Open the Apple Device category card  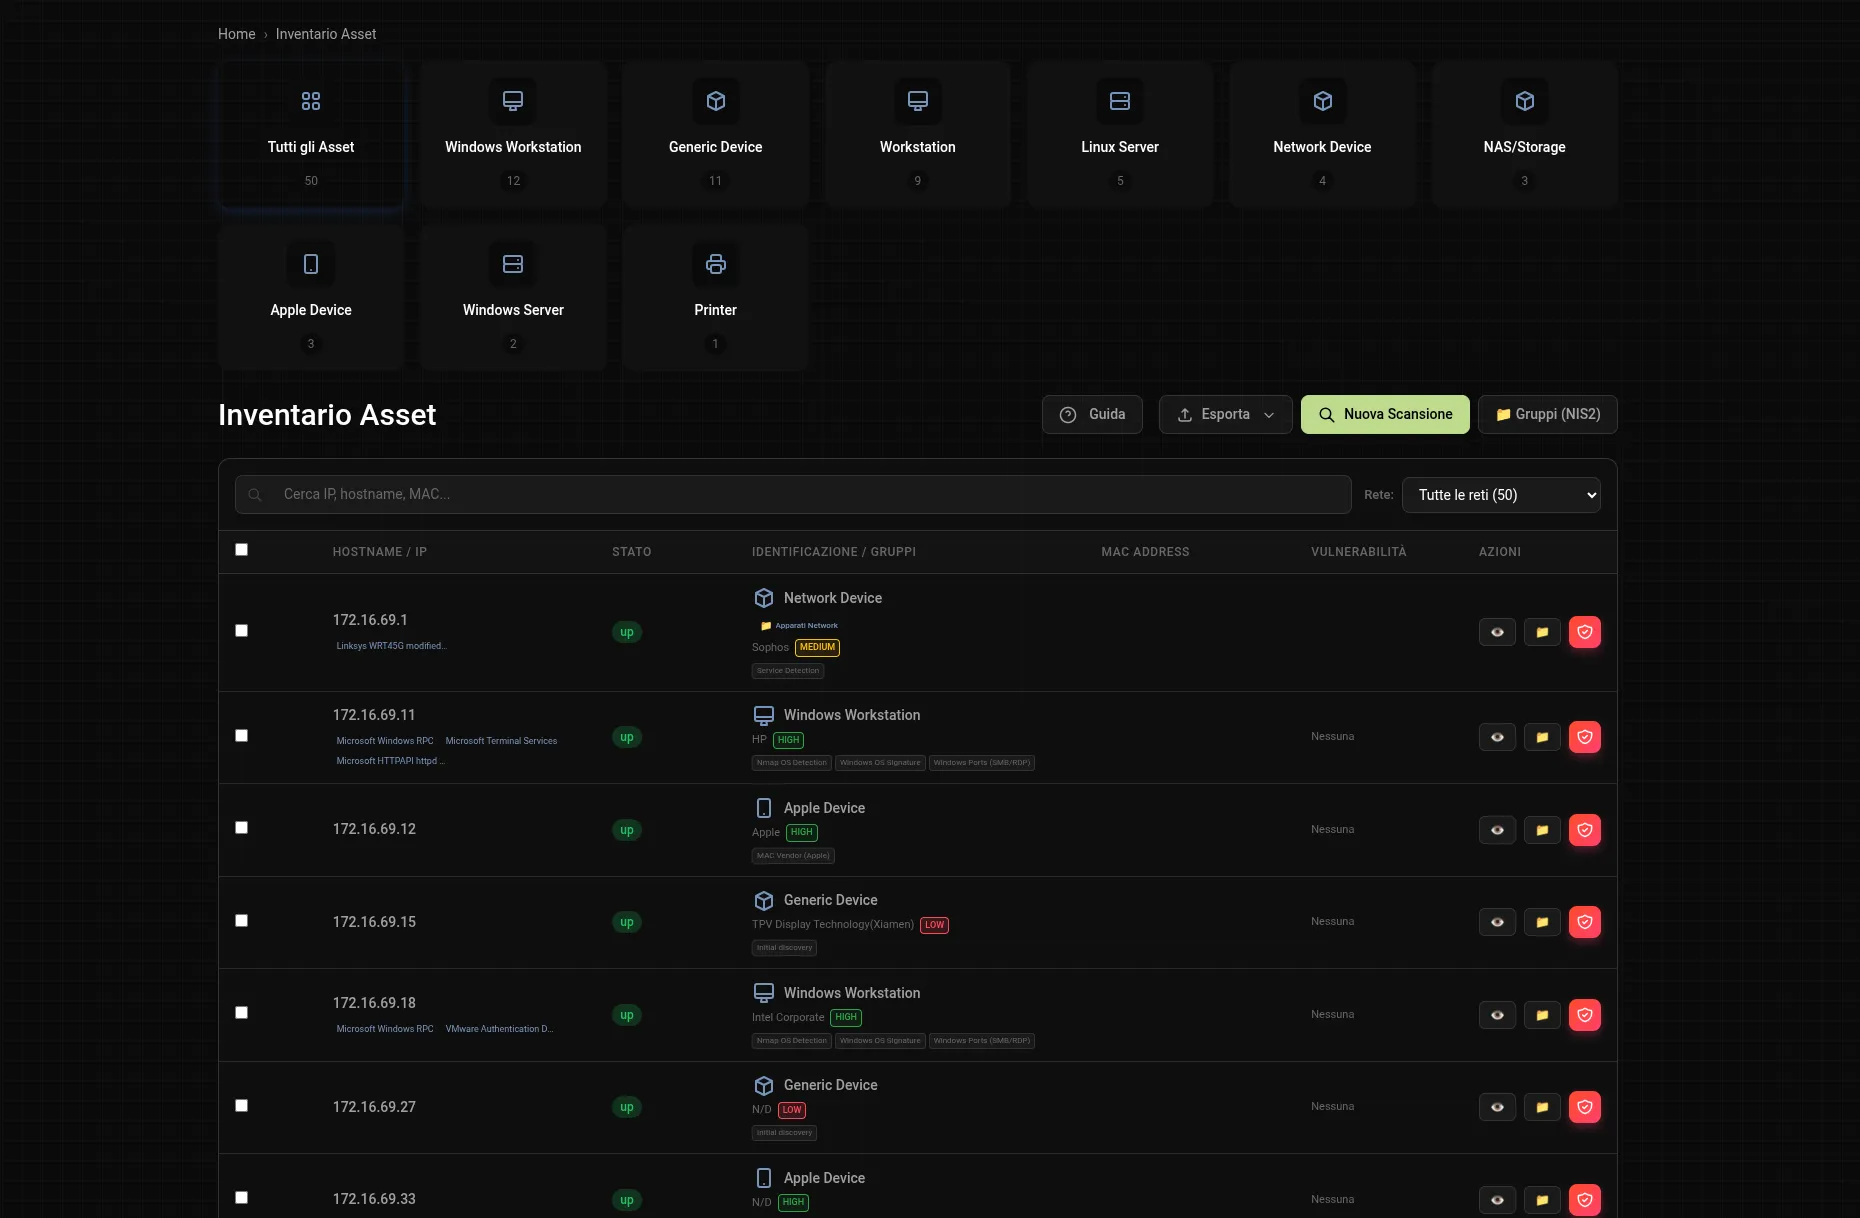[311, 296]
